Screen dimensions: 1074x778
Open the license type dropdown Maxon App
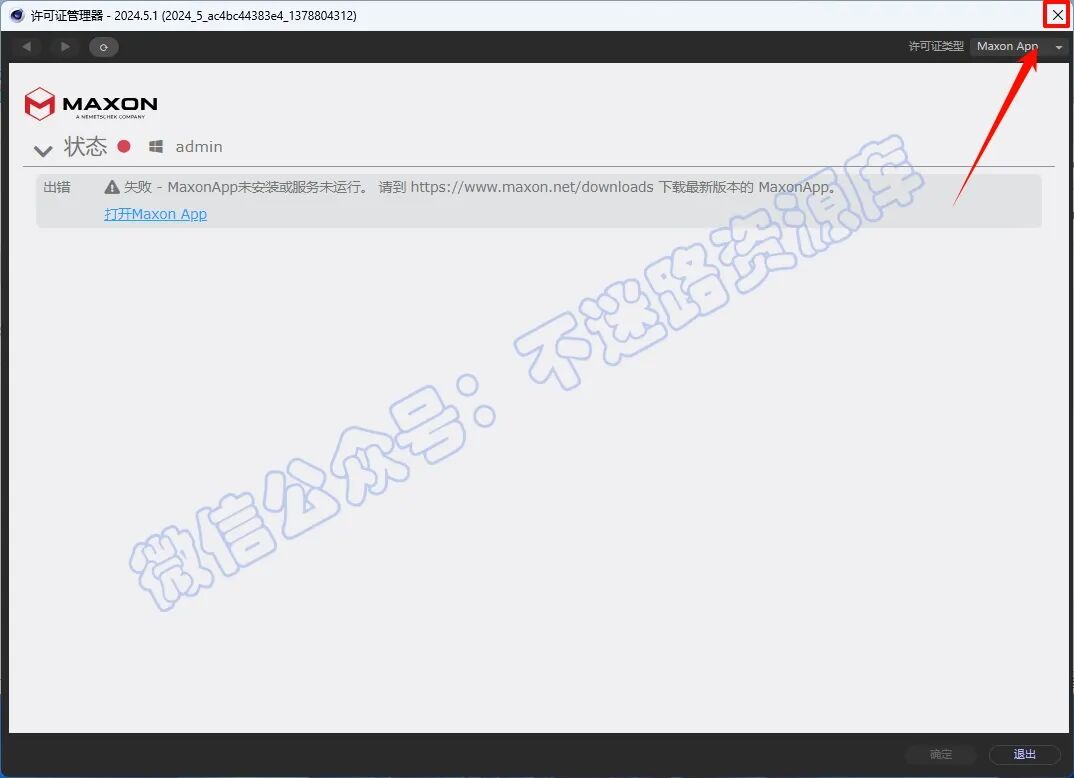(x=1019, y=47)
